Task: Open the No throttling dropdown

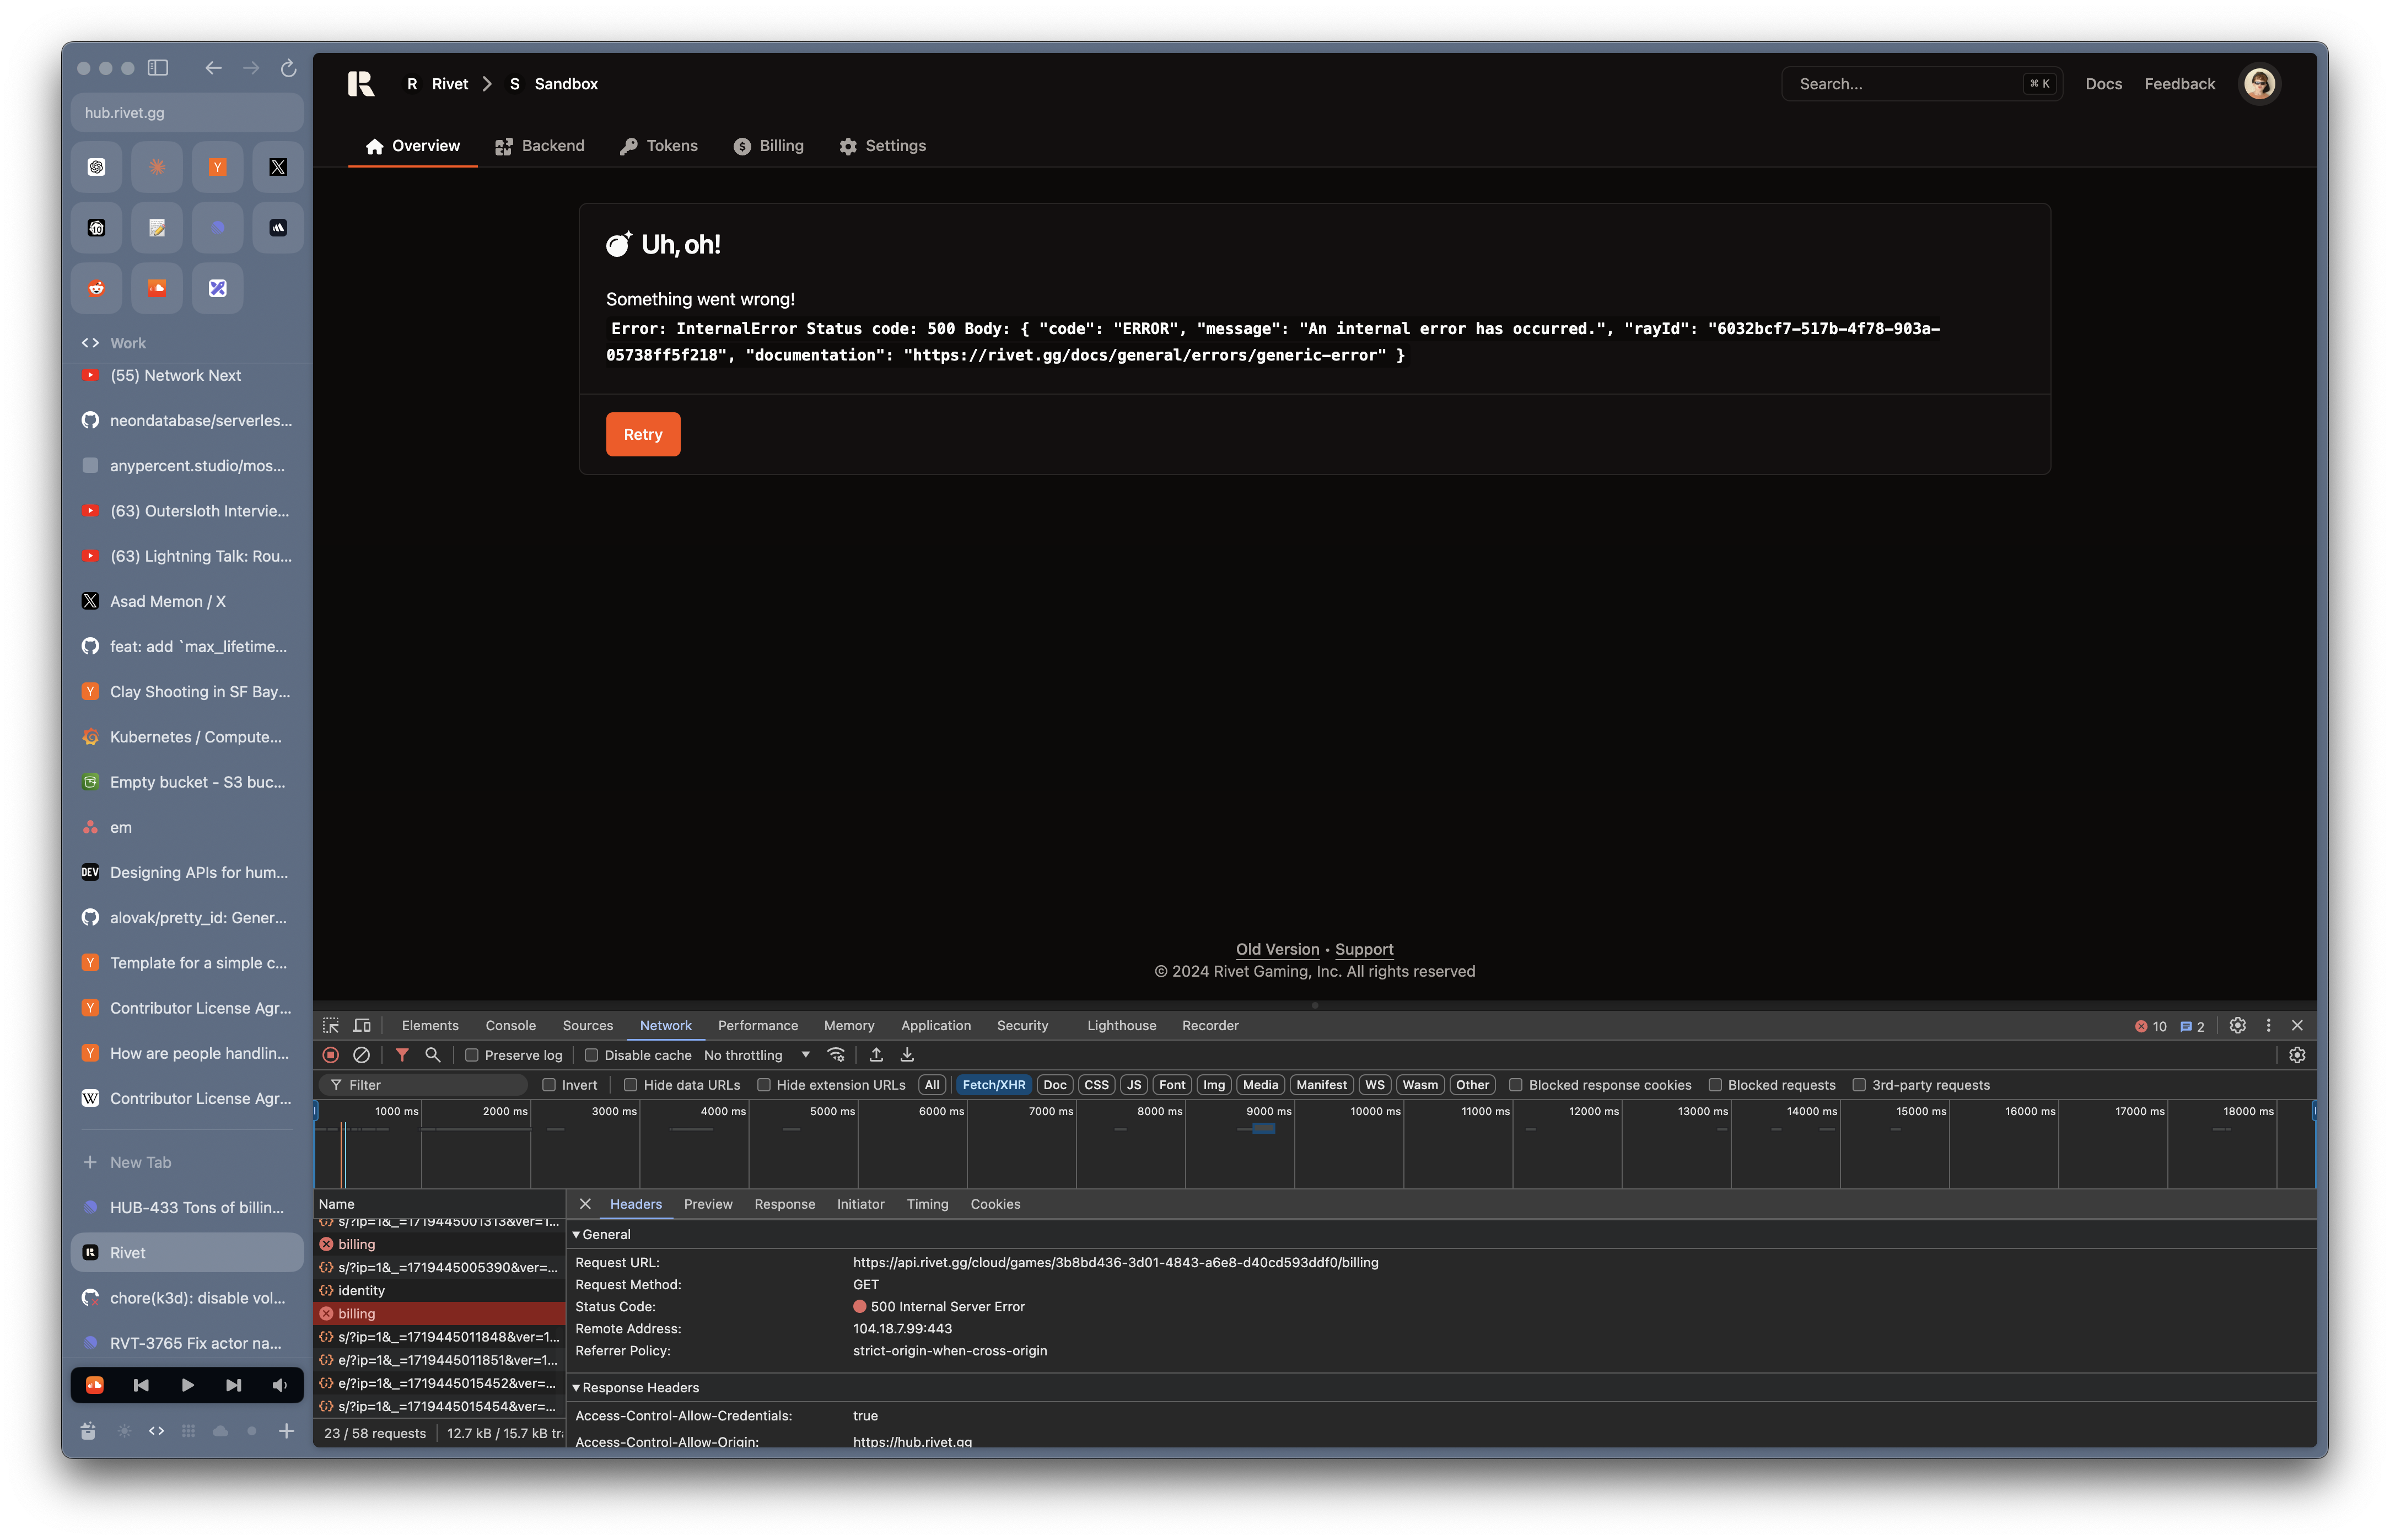Action: pos(757,1056)
